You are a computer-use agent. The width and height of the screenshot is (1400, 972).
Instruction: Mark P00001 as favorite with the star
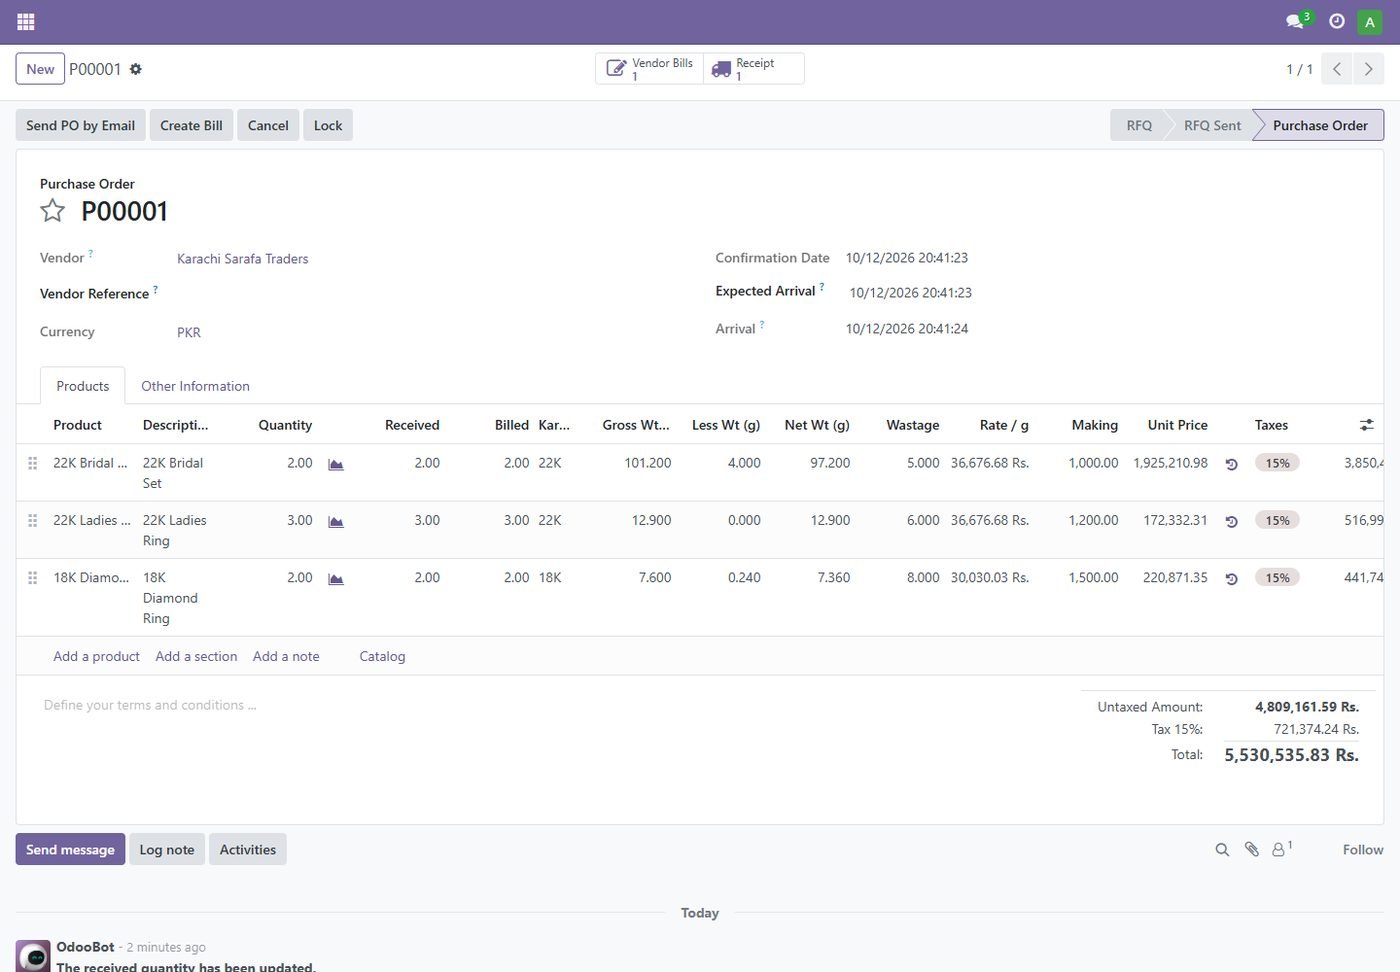tap(52, 211)
